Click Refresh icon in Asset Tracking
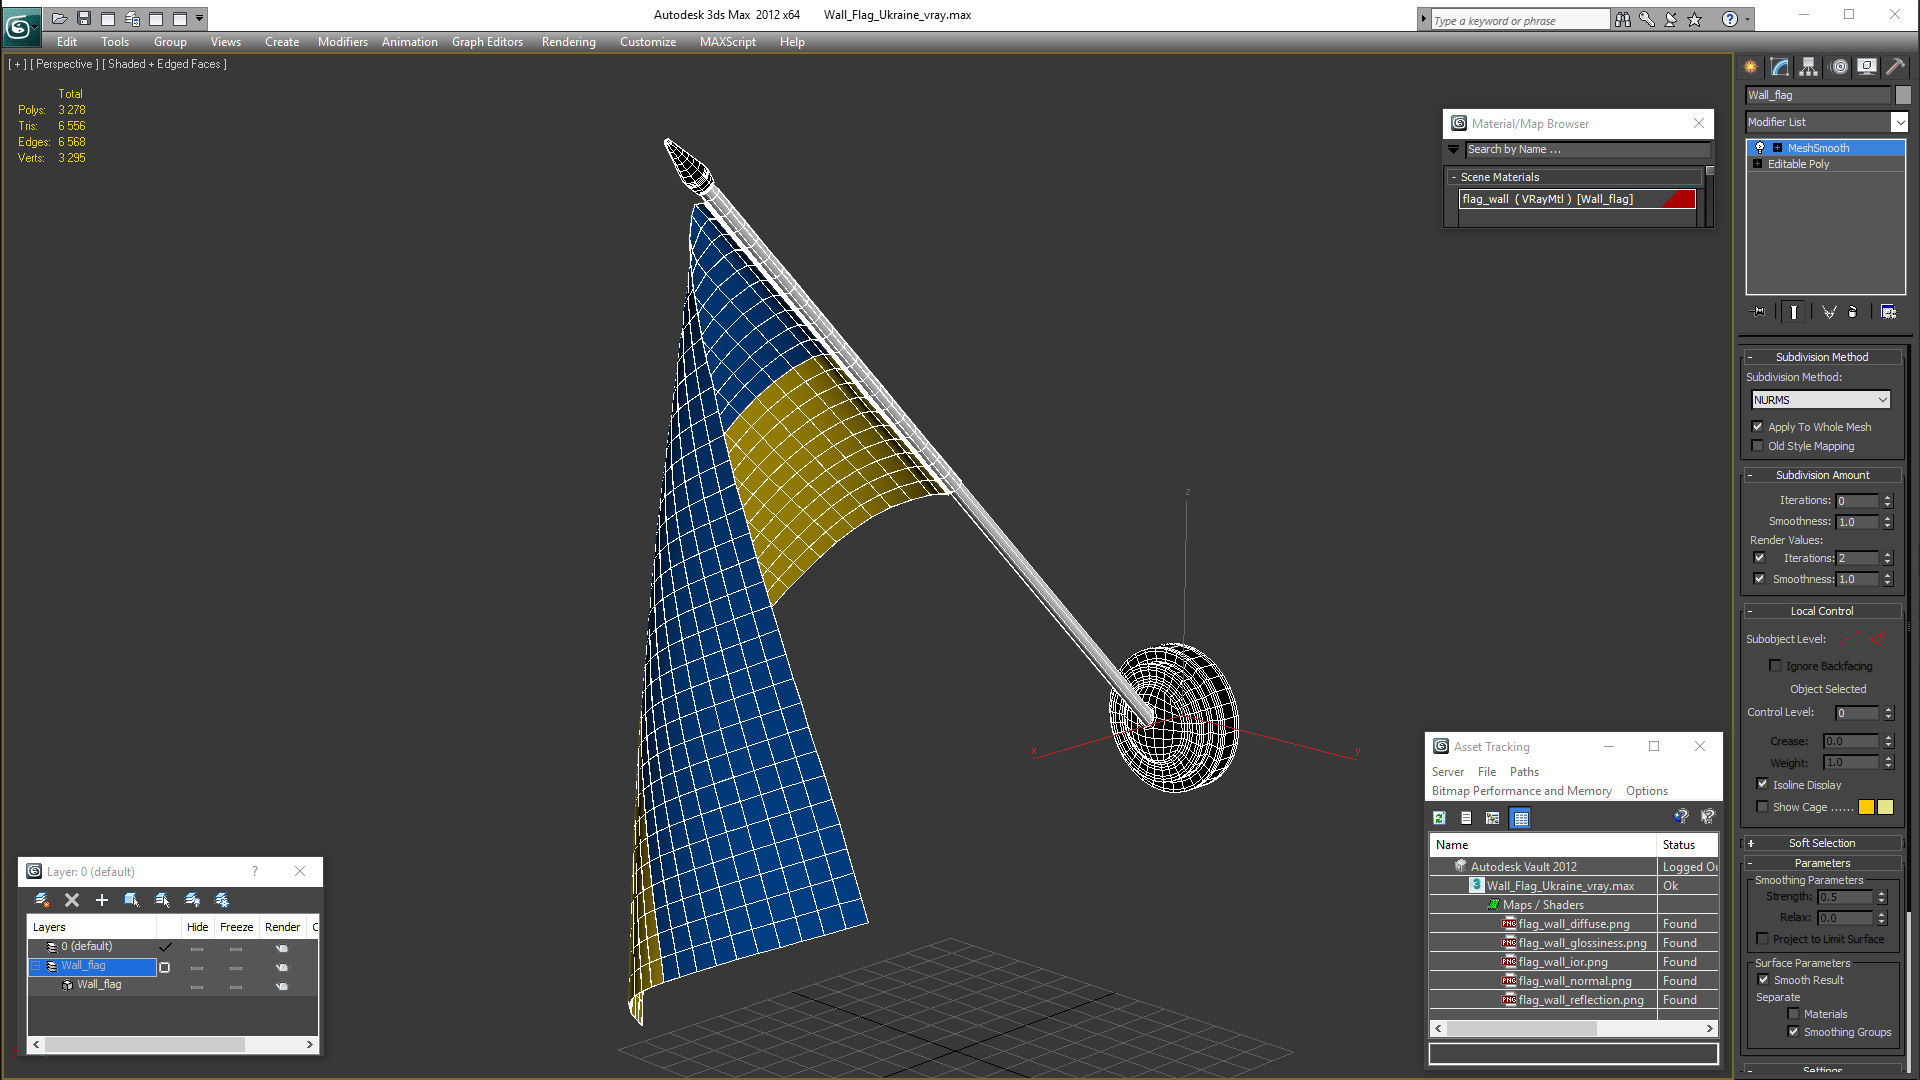This screenshot has height=1080, width=1920. (x=1439, y=818)
